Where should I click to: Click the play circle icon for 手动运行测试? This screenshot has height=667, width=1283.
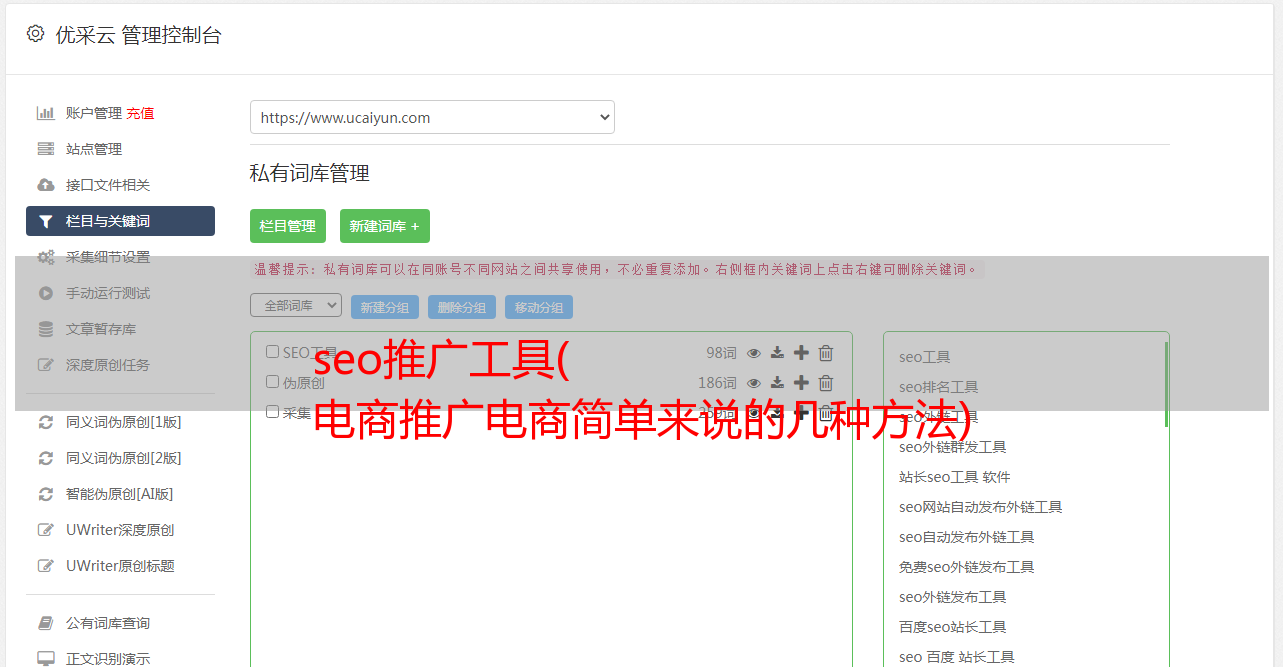click(x=46, y=293)
